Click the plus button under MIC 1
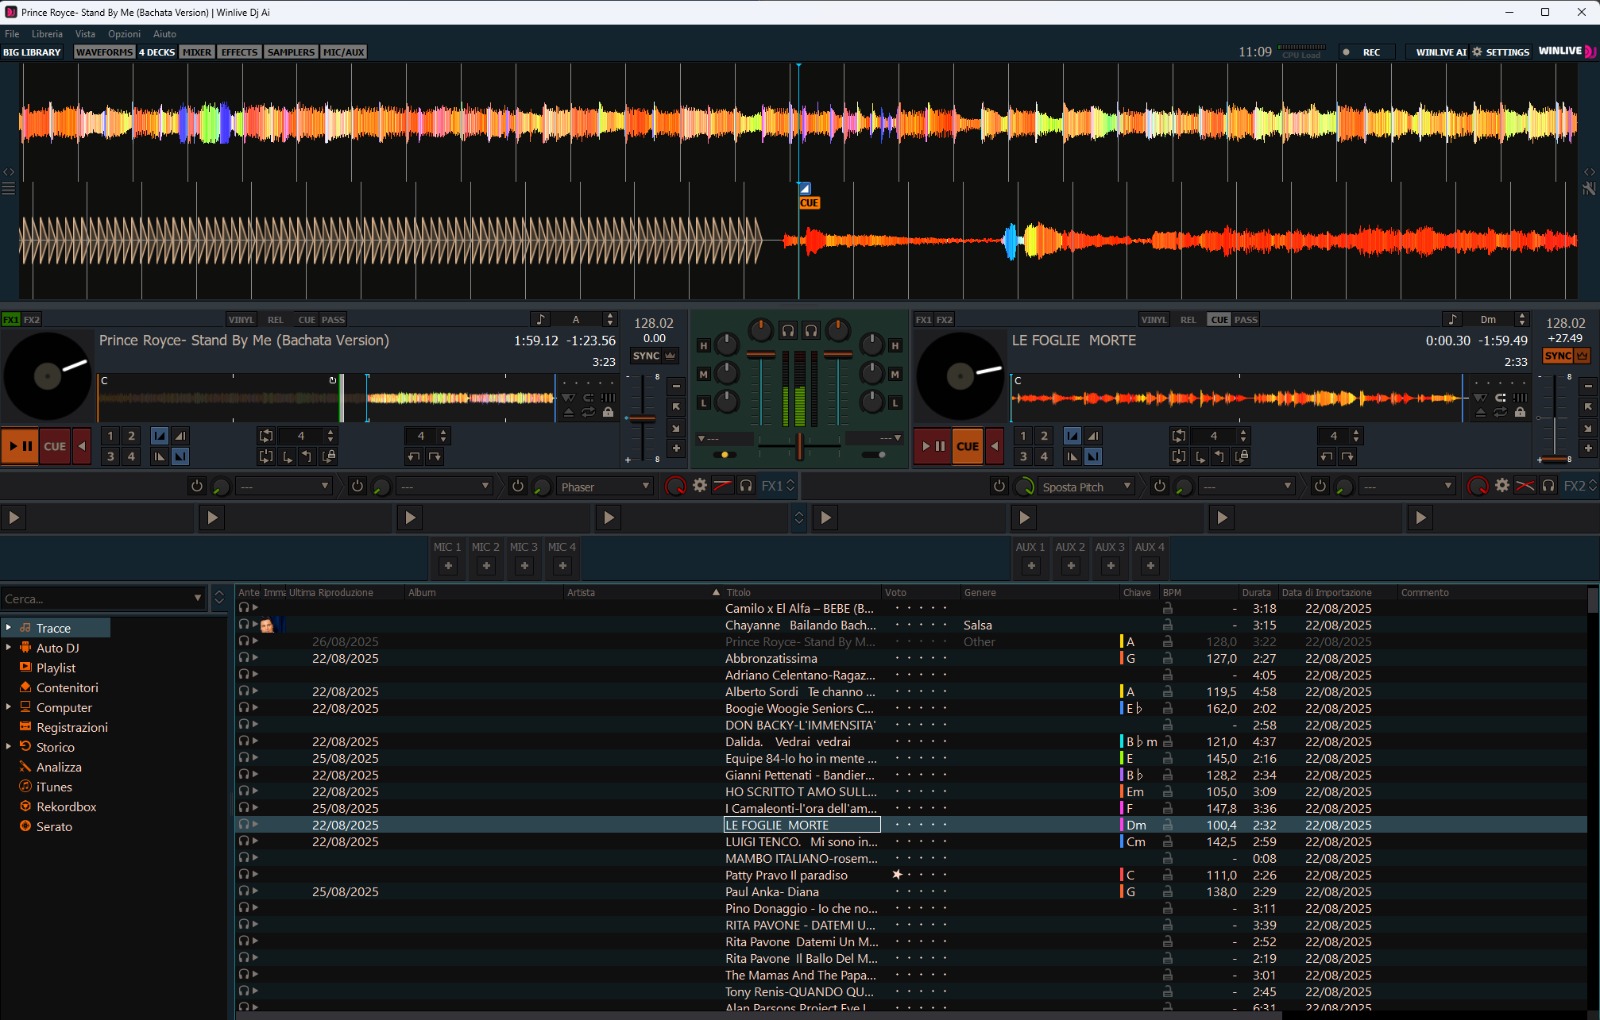 tap(448, 566)
